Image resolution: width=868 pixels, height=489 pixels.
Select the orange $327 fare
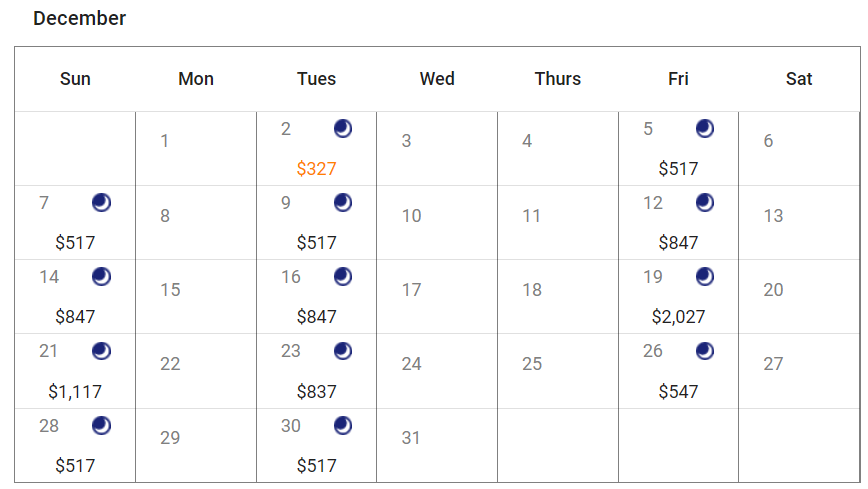(316, 169)
